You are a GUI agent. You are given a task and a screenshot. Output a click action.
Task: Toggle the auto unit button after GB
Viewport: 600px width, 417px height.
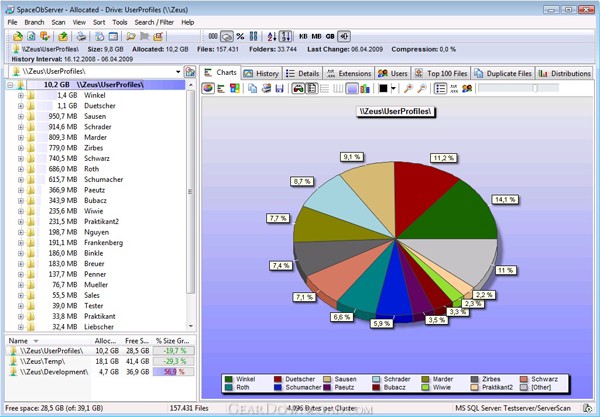click(344, 37)
